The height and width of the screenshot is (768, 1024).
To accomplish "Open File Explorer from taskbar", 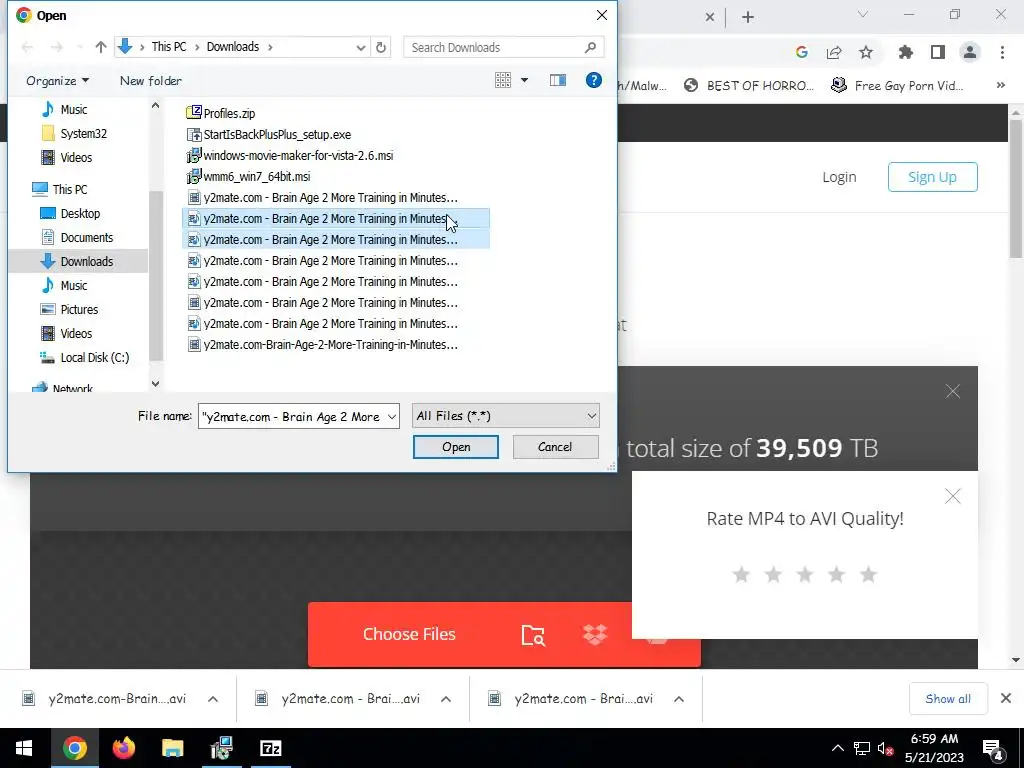I will tap(172, 748).
